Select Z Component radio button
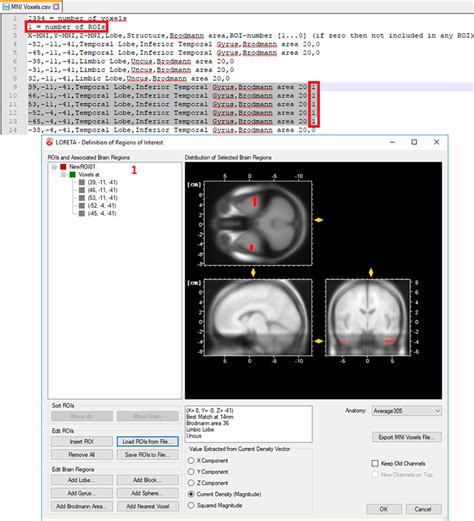The height and width of the screenshot is (521, 474). pyautogui.click(x=191, y=483)
